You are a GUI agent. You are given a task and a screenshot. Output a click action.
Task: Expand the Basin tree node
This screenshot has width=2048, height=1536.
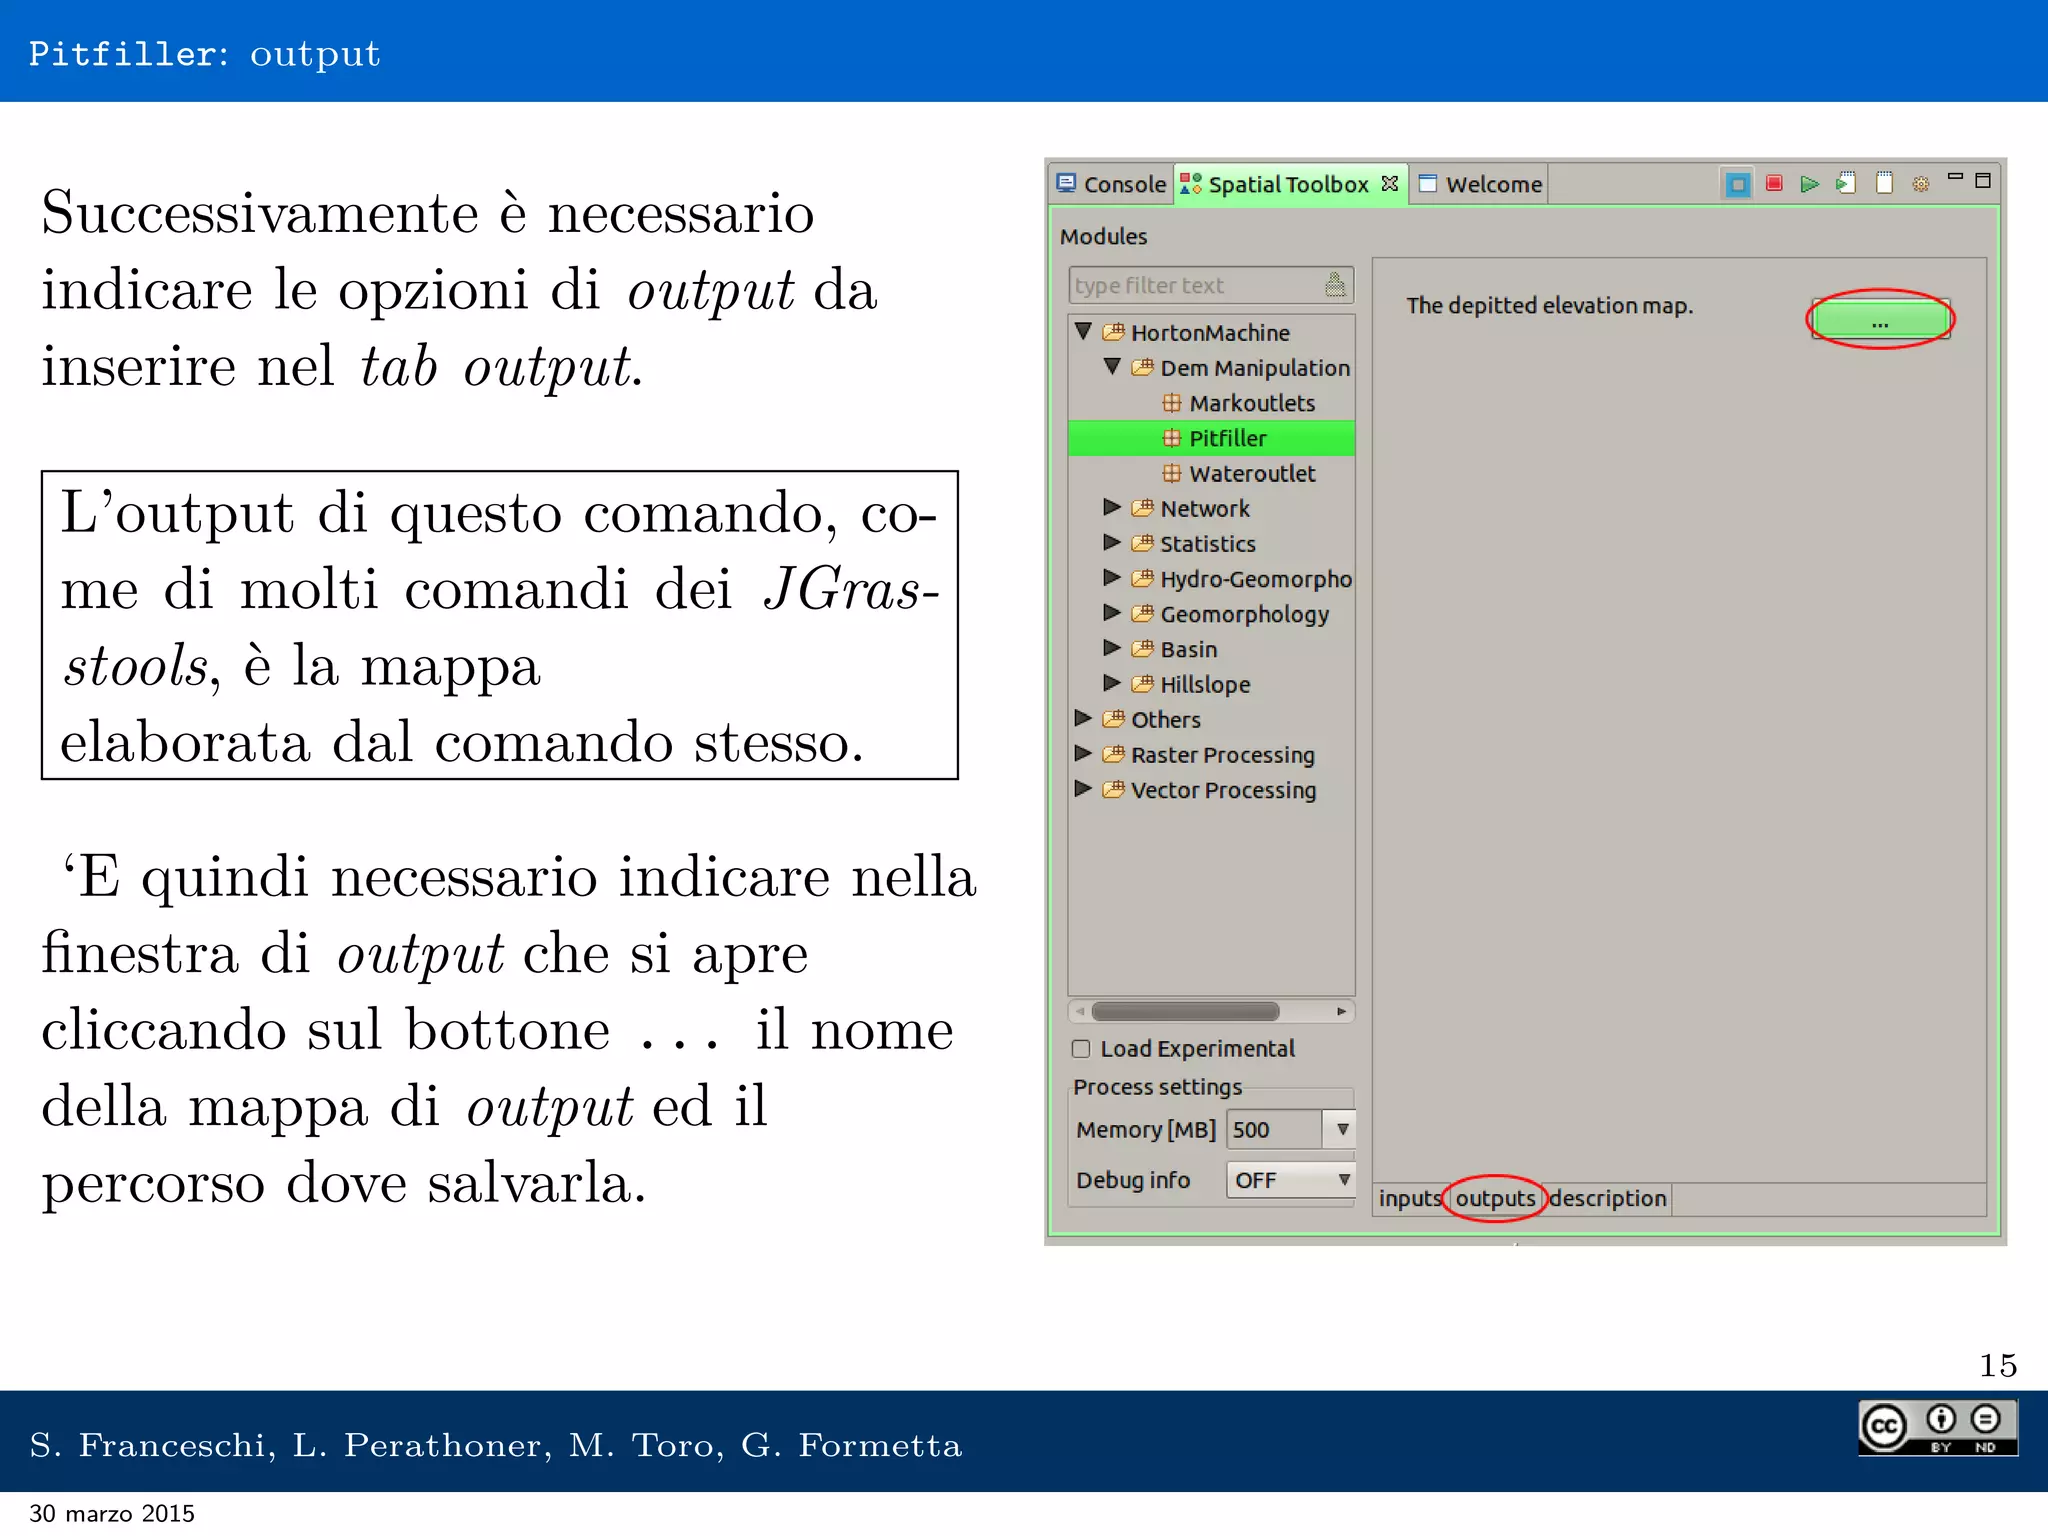point(1111,648)
